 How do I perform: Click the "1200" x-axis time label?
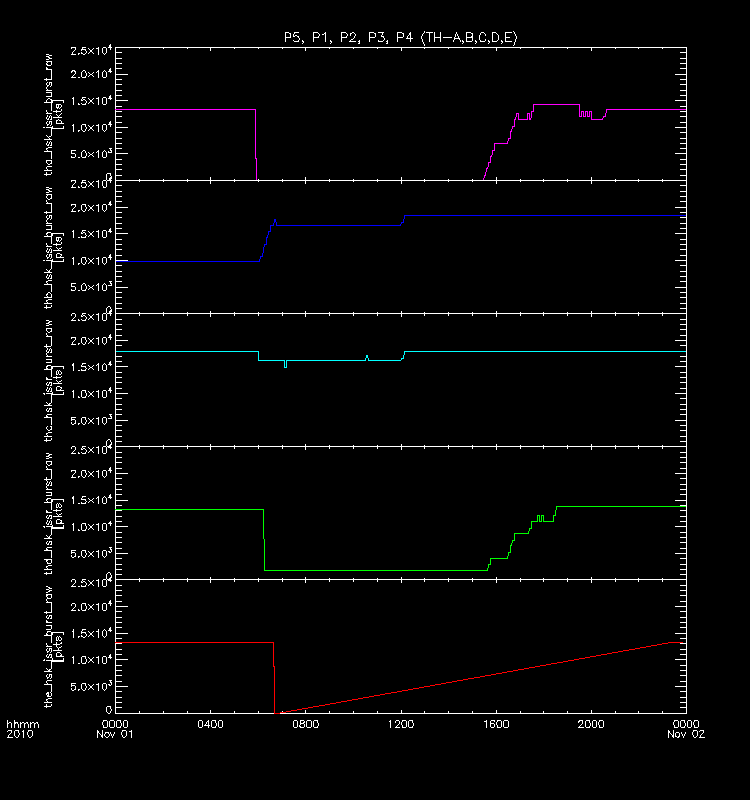click(401, 724)
